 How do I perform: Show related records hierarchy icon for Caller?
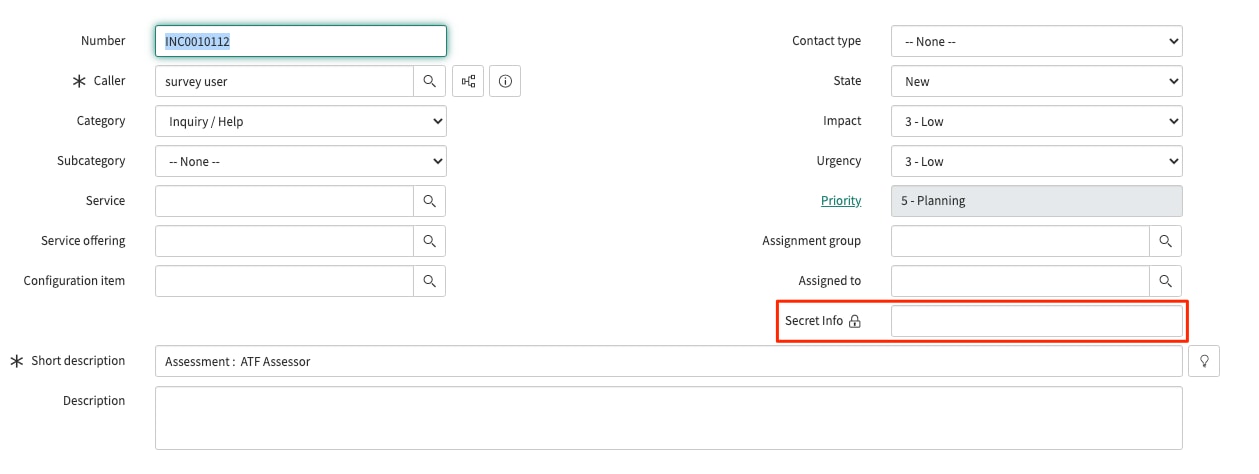pyautogui.click(x=469, y=81)
